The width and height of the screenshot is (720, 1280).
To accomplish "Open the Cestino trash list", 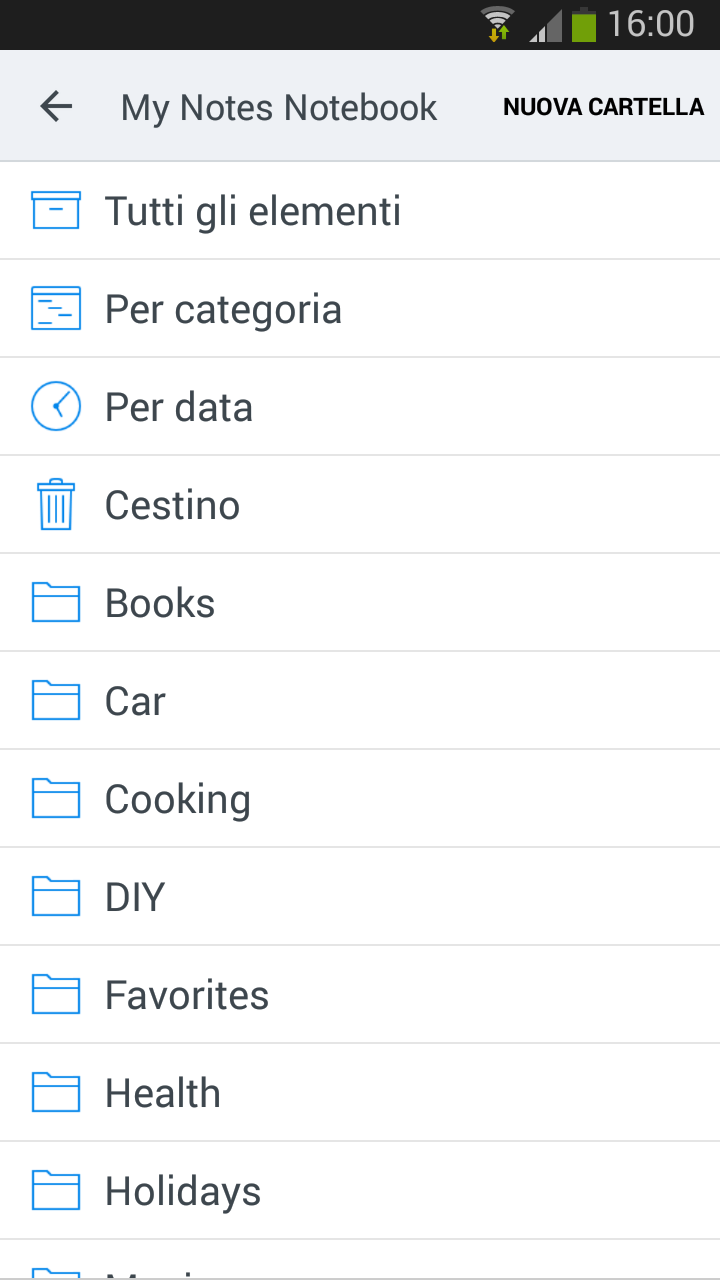I will point(172,505).
